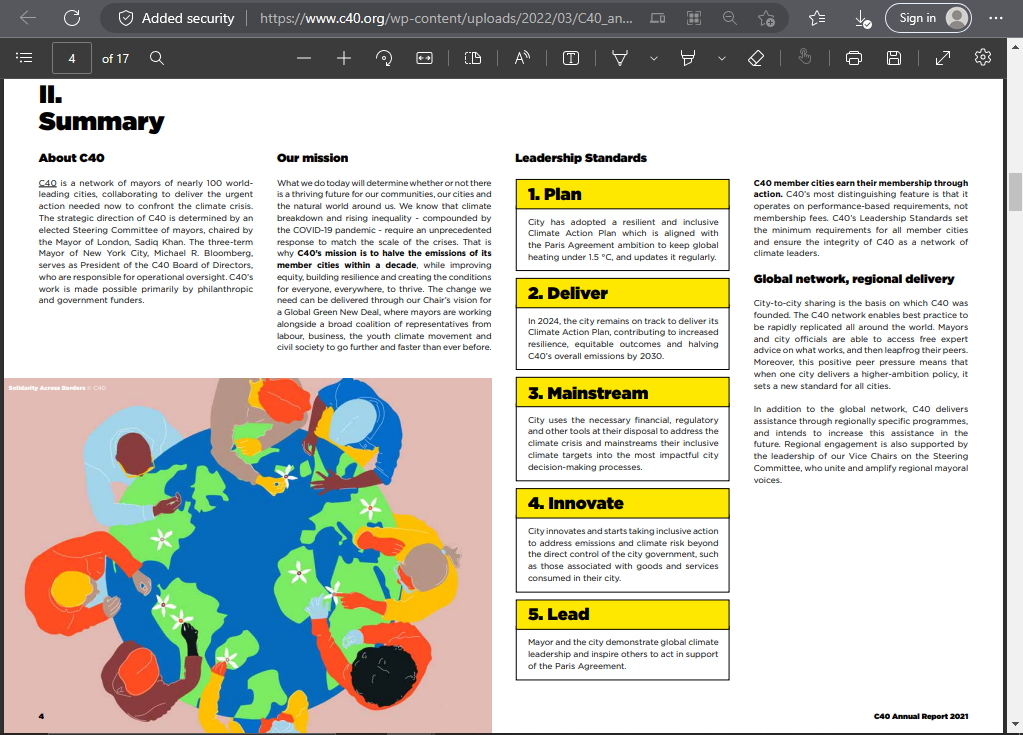Image resolution: width=1023 pixels, height=735 pixels.
Task: Click the "II. Summary" heading
Action: tap(101, 109)
